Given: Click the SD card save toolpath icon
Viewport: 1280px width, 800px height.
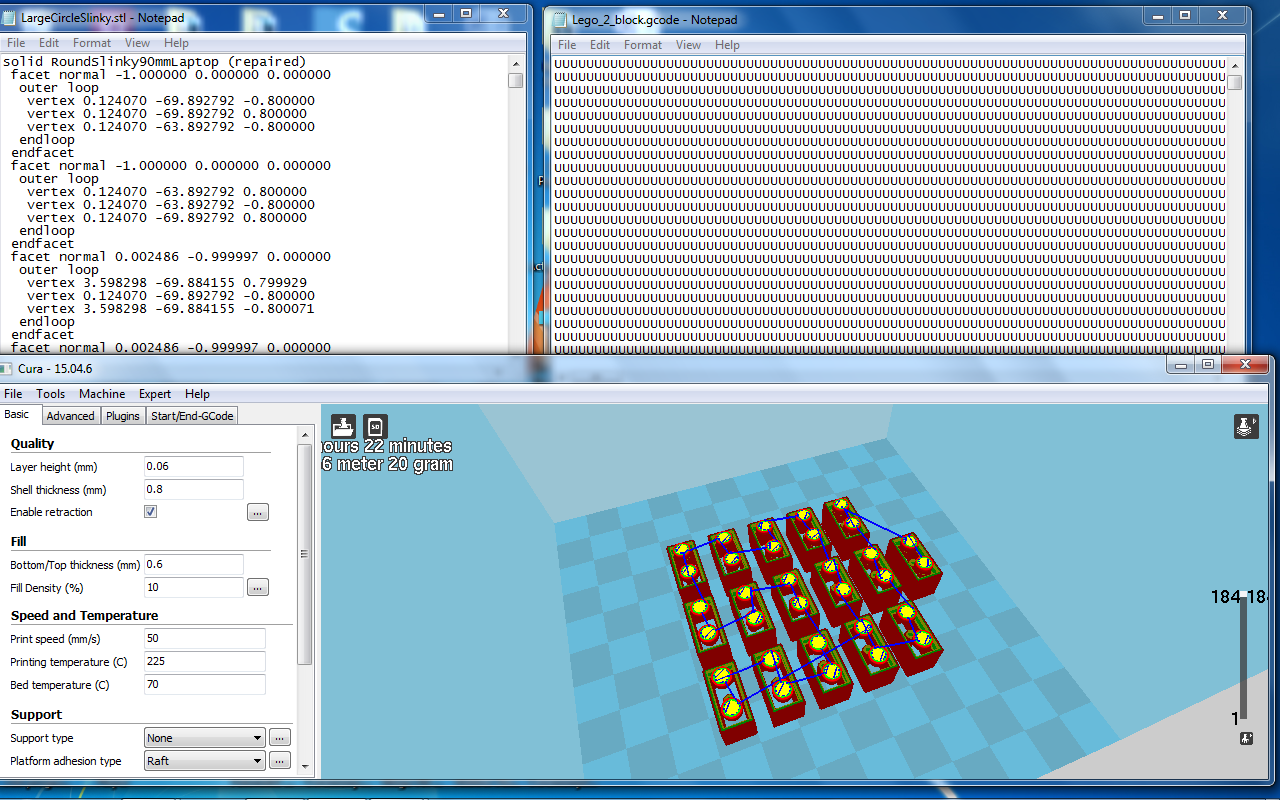Looking at the screenshot, I should (375, 427).
